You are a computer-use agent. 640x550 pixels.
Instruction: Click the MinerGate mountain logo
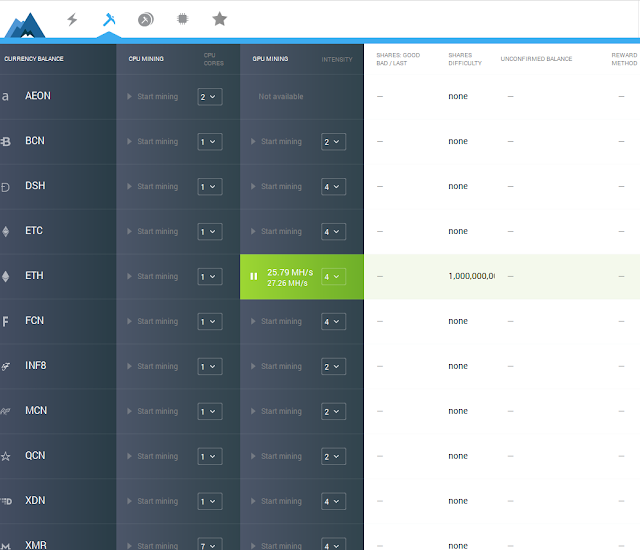(x=25, y=25)
